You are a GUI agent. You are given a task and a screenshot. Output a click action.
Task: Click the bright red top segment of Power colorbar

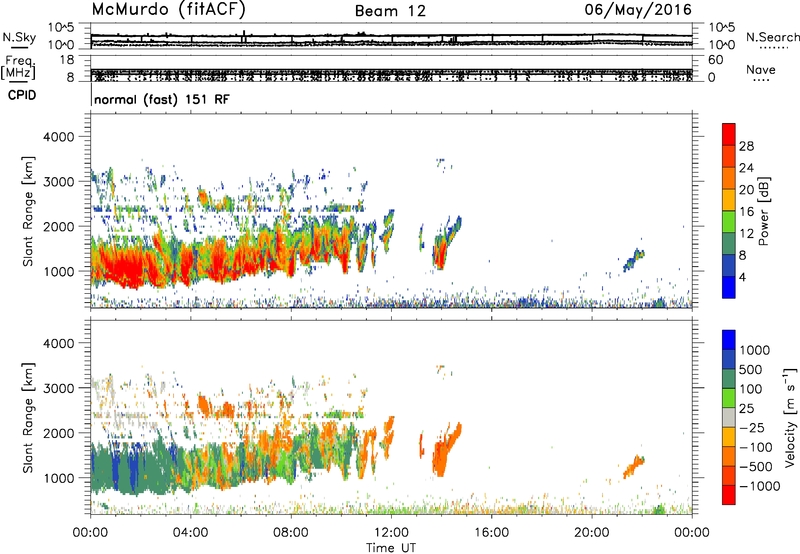729,135
